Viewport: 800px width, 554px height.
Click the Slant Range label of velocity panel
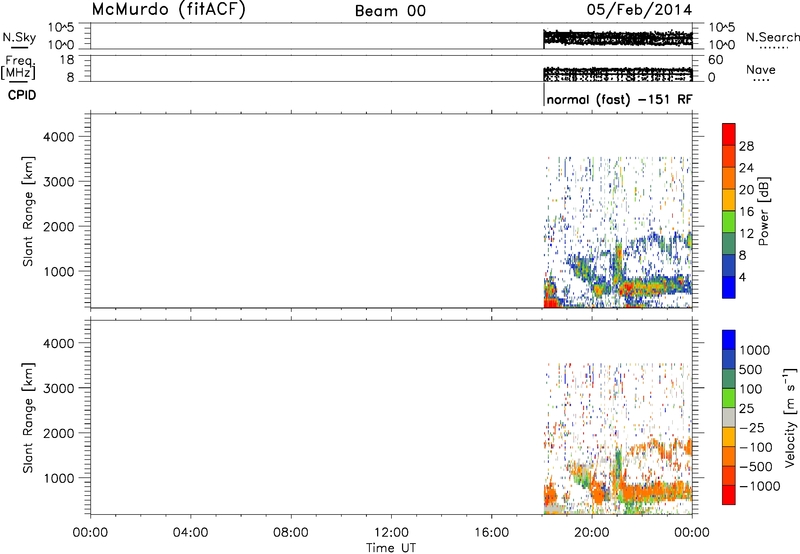pos(29,418)
